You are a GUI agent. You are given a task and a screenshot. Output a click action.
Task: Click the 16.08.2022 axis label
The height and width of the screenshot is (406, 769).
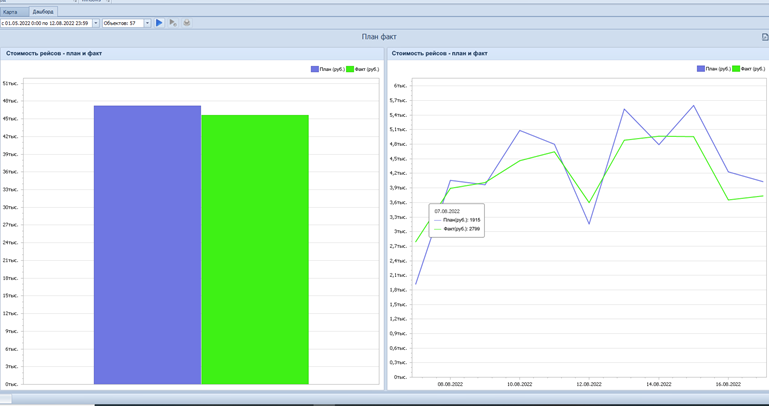tap(728, 384)
